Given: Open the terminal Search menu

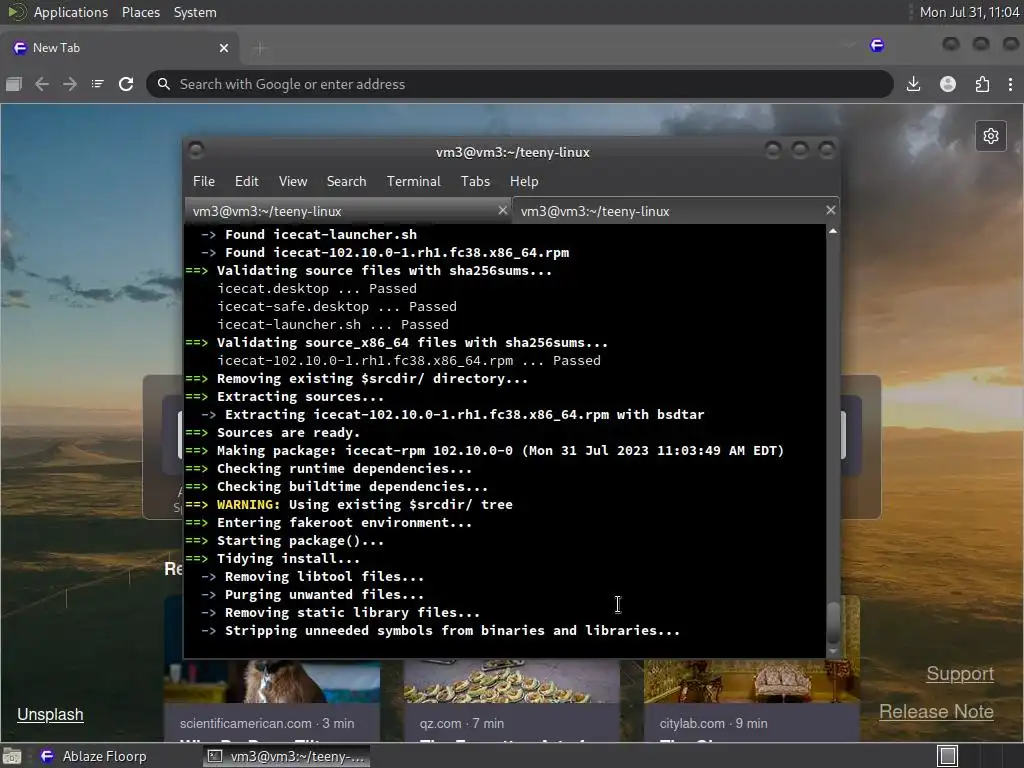Looking at the screenshot, I should pos(346,181).
